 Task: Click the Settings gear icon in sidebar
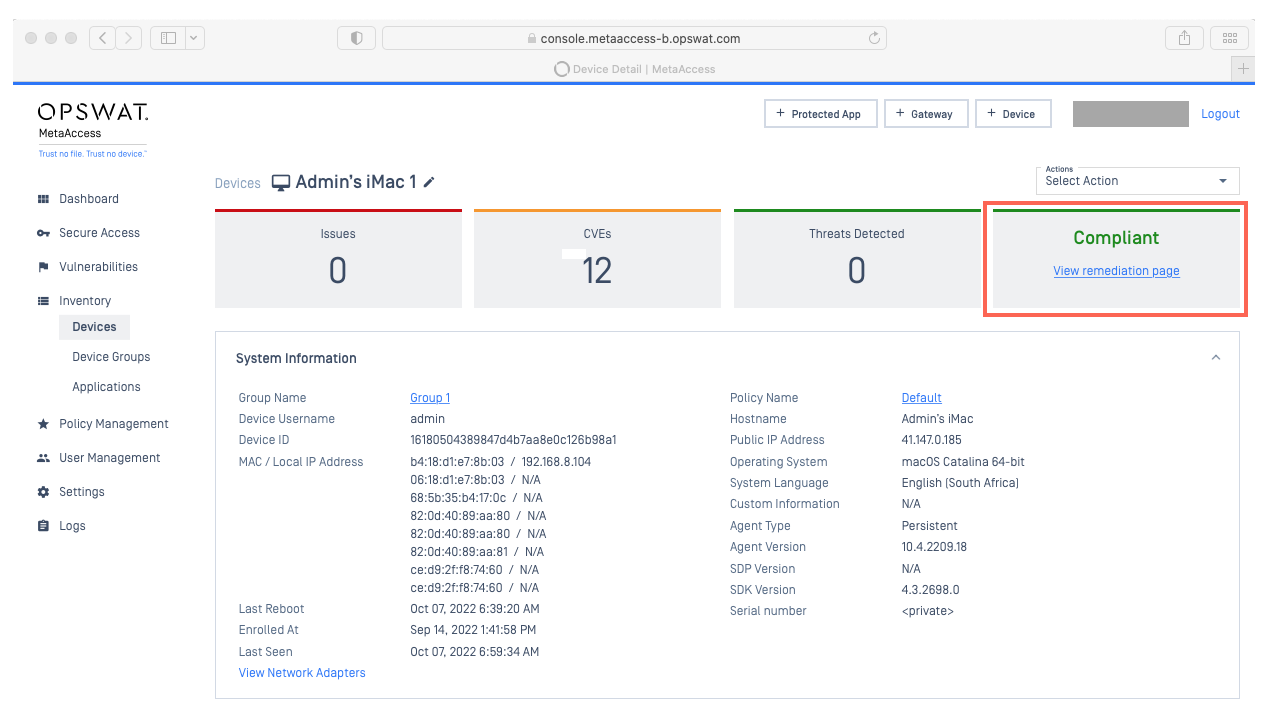pos(43,492)
